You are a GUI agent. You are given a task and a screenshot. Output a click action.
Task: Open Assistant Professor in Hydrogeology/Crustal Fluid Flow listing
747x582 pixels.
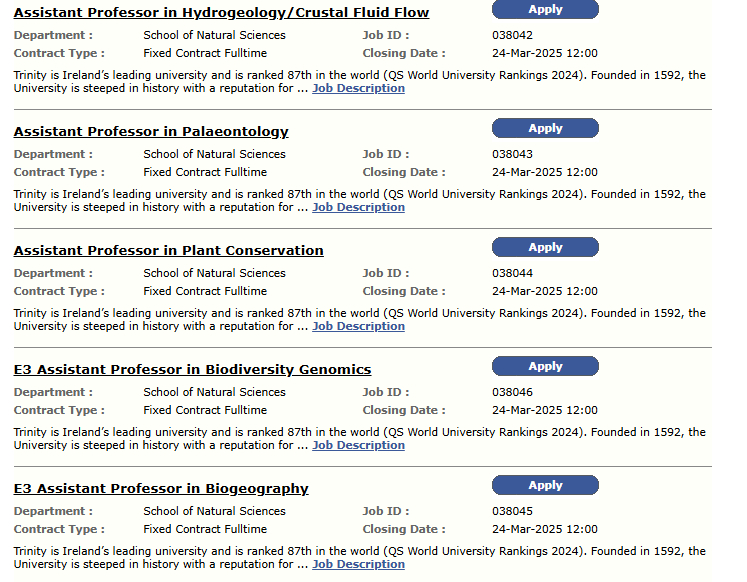(221, 13)
